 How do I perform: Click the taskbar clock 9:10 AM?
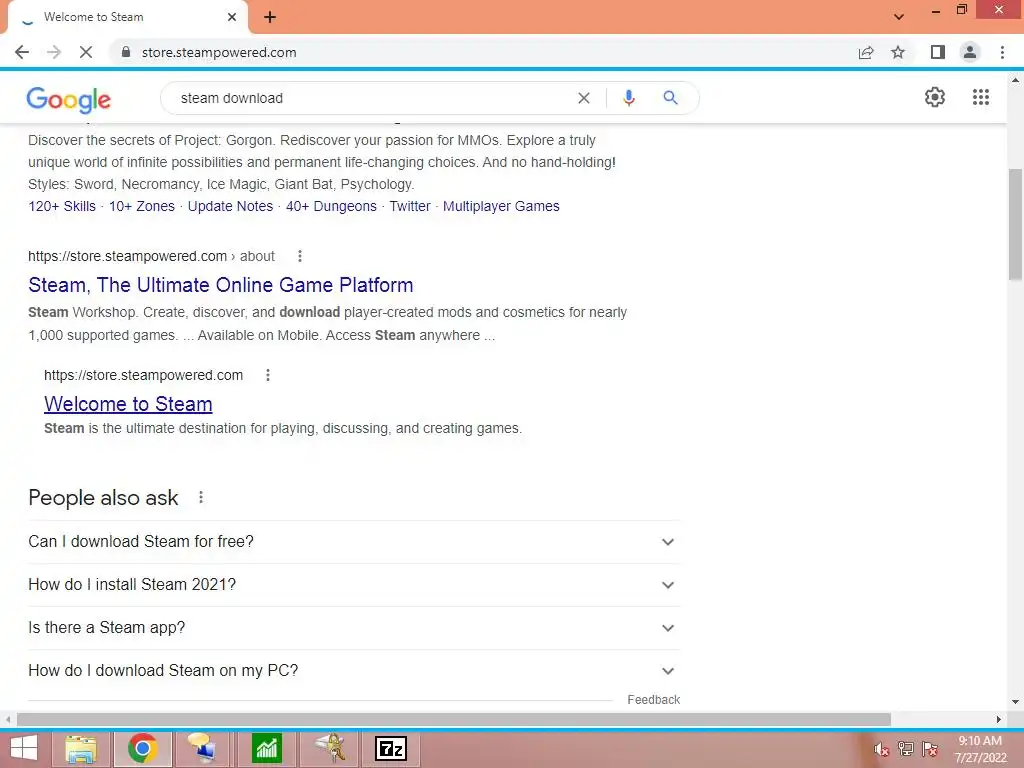(980, 741)
